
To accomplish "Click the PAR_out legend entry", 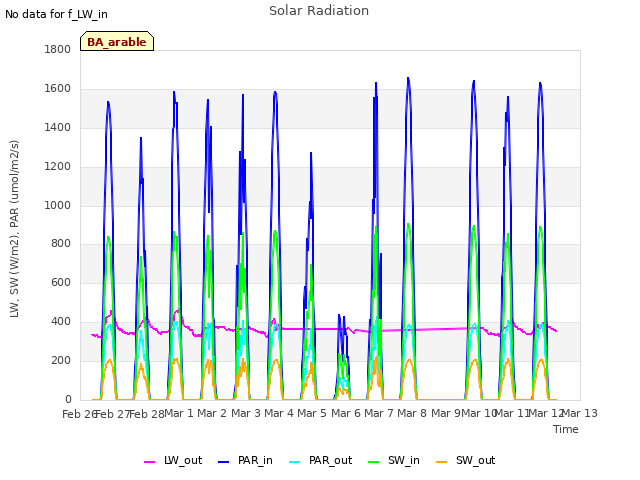I will coord(320,460).
